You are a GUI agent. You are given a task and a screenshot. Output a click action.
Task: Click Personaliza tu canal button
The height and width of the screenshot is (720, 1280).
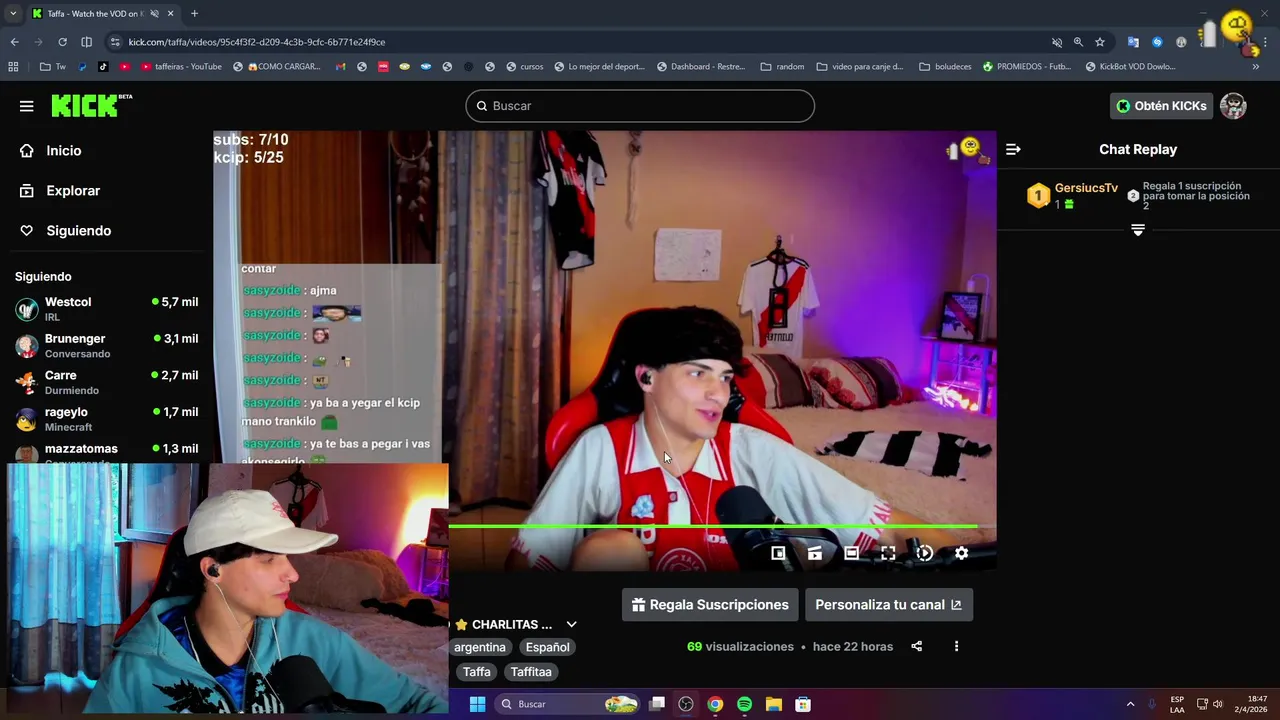888,605
